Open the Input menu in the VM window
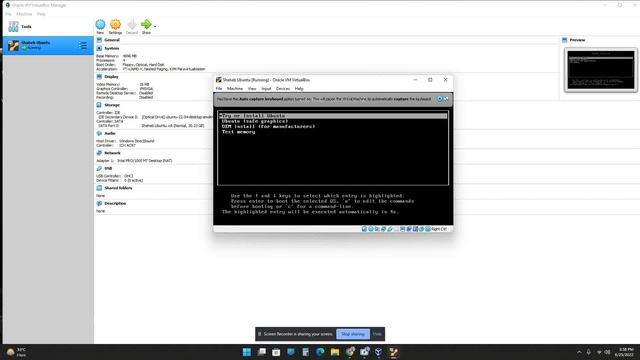Image resolution: width=640 pixels, height=360 pixels. pos(266,89)
